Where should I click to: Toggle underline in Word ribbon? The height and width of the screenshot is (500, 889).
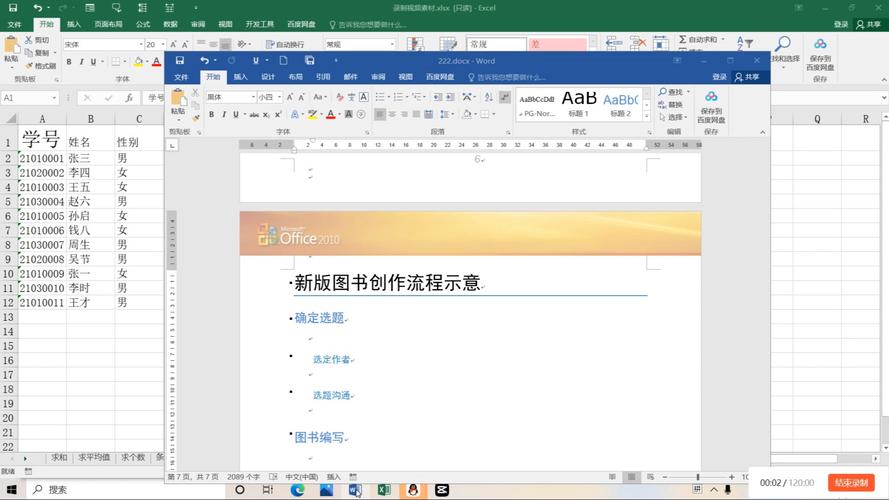(x=238, y=115)
